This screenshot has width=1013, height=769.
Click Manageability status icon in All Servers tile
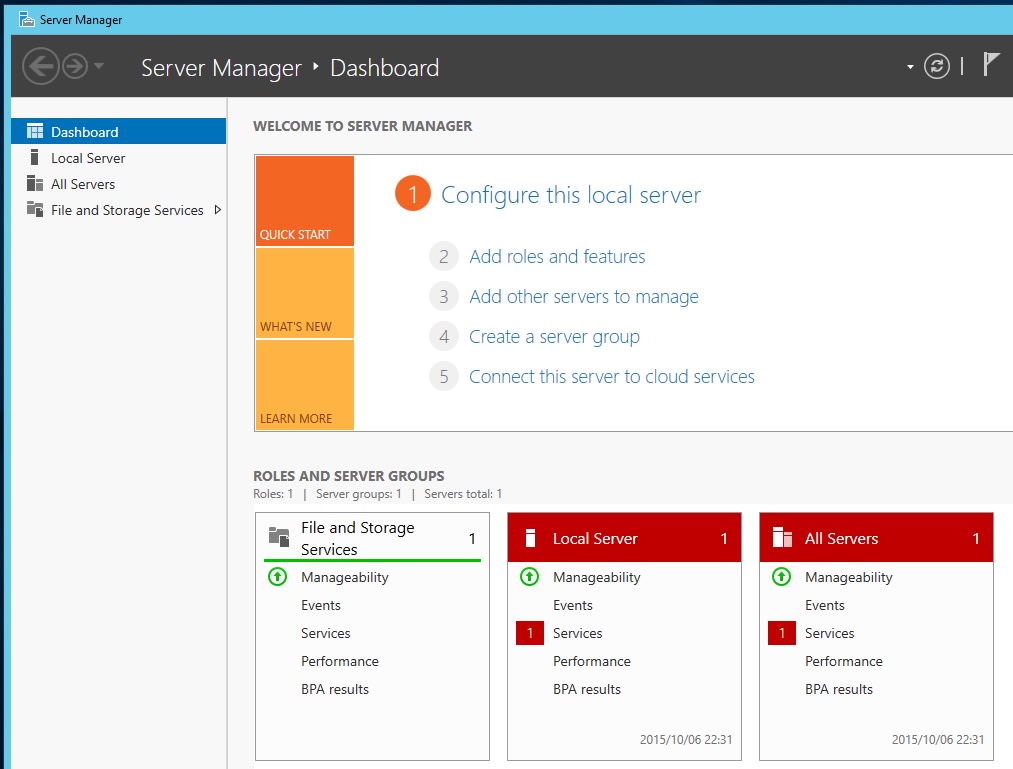coord(781,576)
